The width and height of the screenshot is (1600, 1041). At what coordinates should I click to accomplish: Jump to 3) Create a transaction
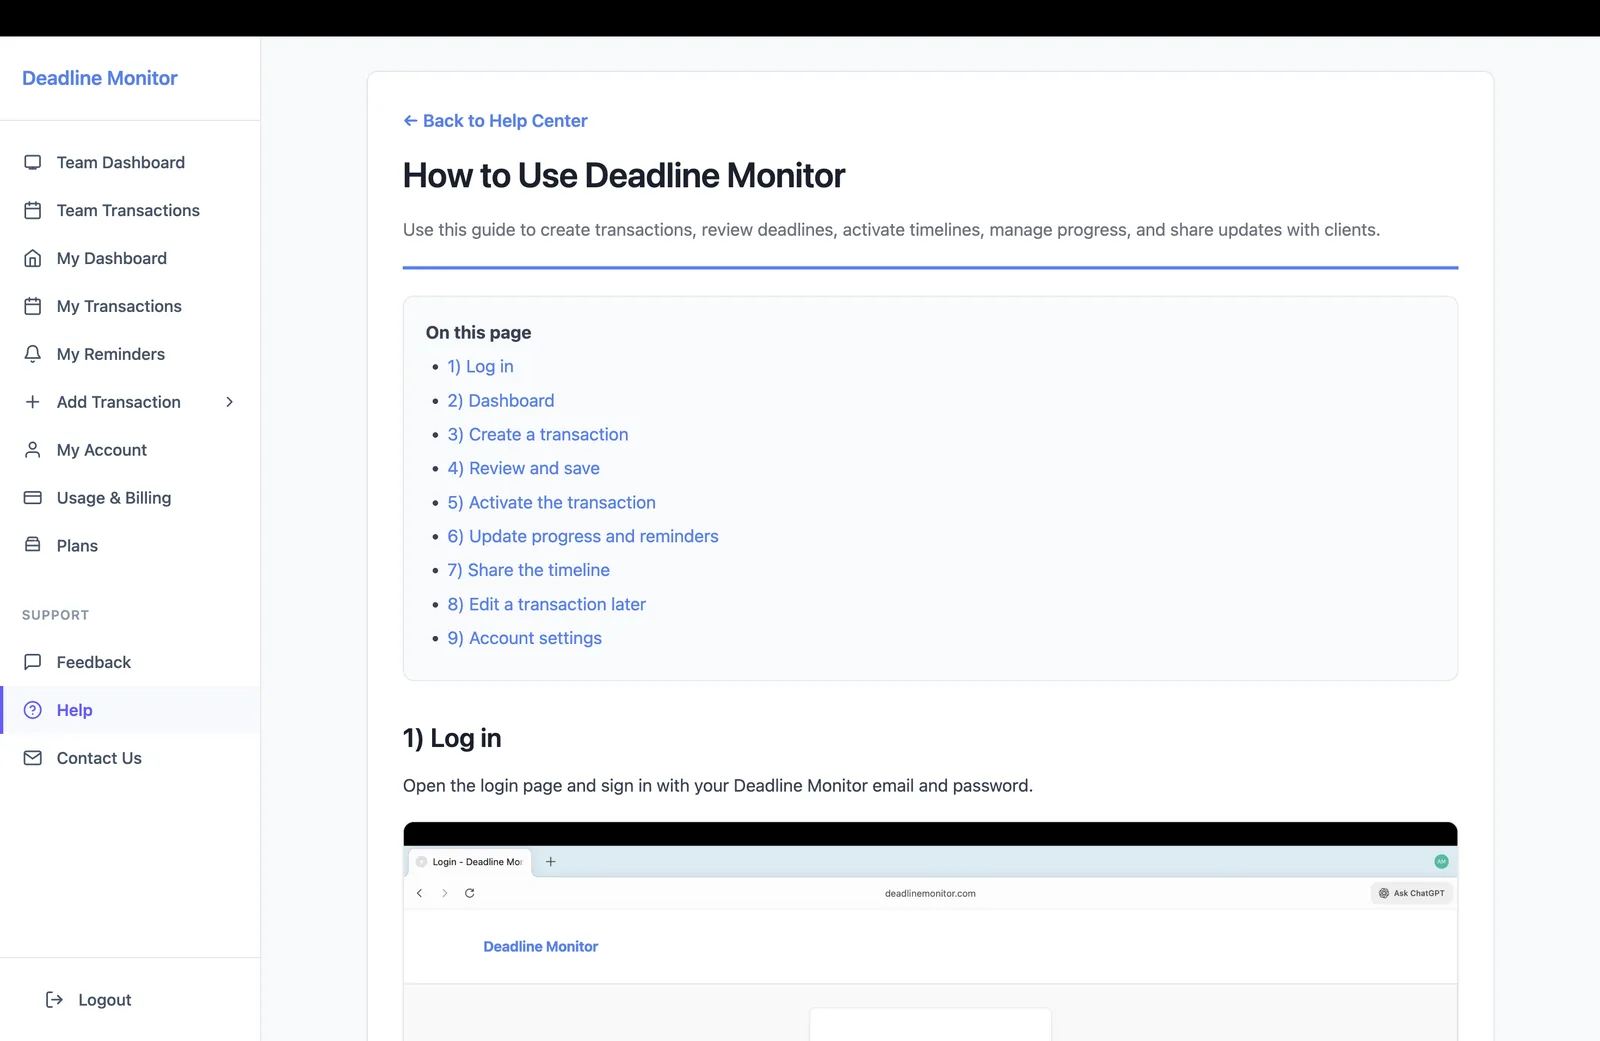pyautogui.click(x=538, y=434)
